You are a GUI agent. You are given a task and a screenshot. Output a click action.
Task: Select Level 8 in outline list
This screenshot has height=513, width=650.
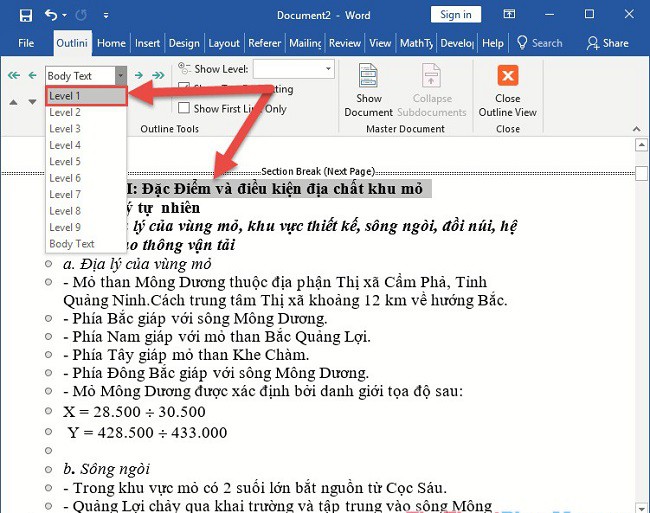click(x=86, y=211)
